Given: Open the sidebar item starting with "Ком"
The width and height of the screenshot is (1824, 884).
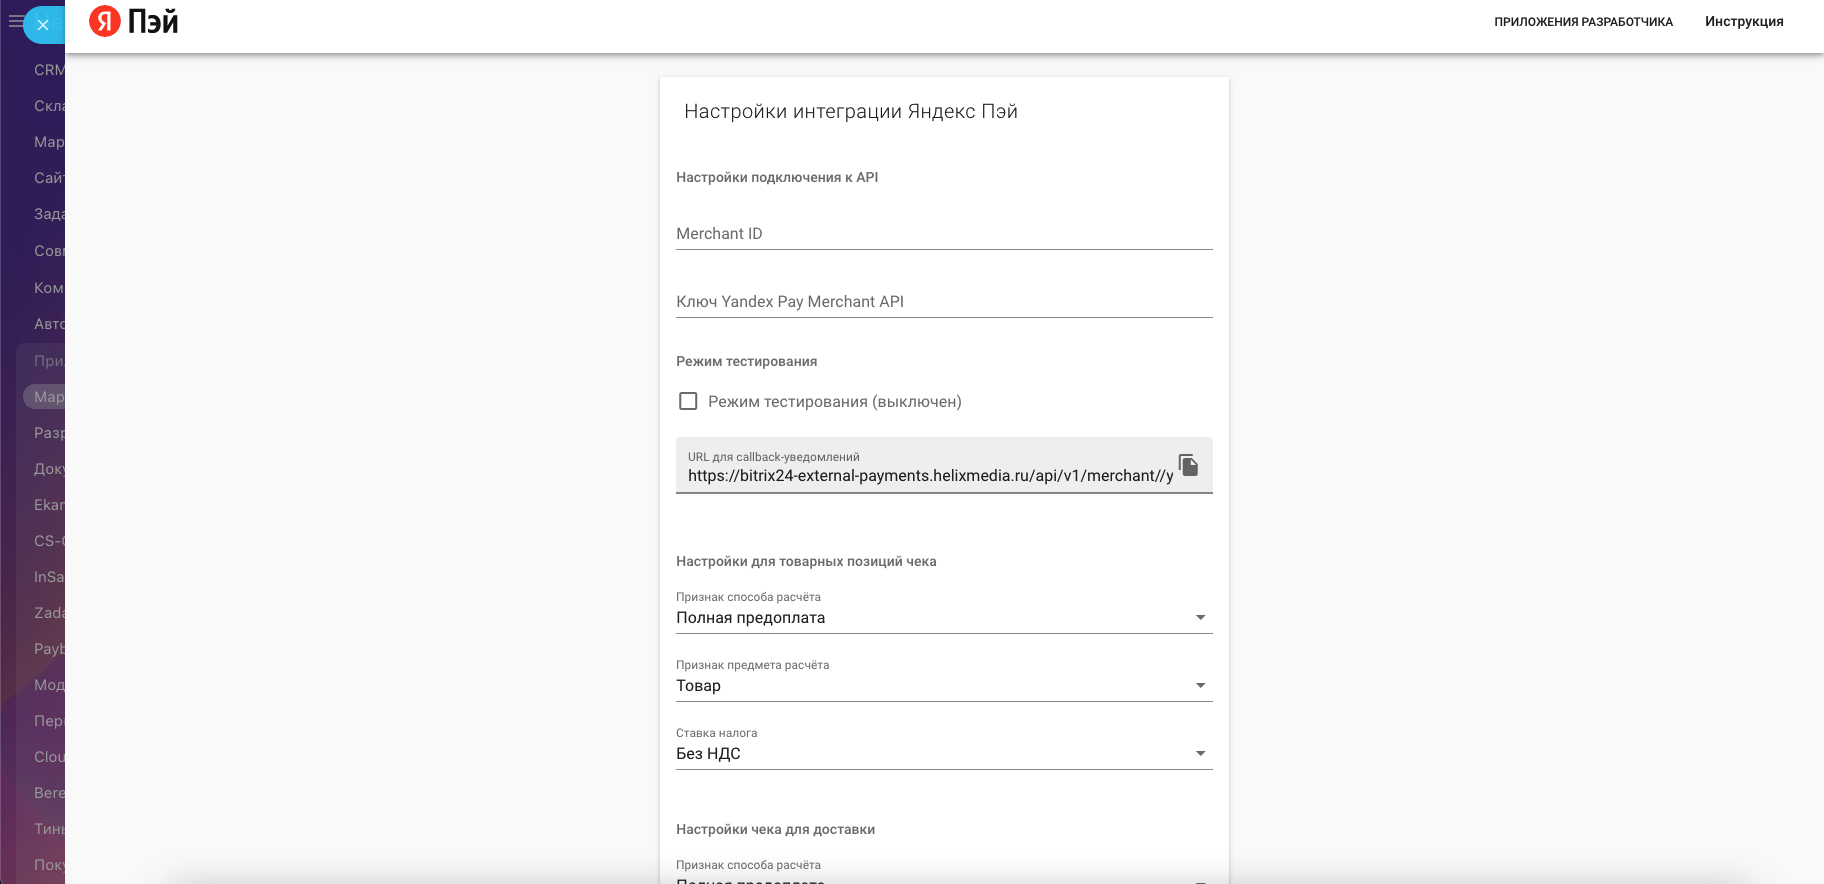Looking at the screenshot, I should (x=49, y=288).
